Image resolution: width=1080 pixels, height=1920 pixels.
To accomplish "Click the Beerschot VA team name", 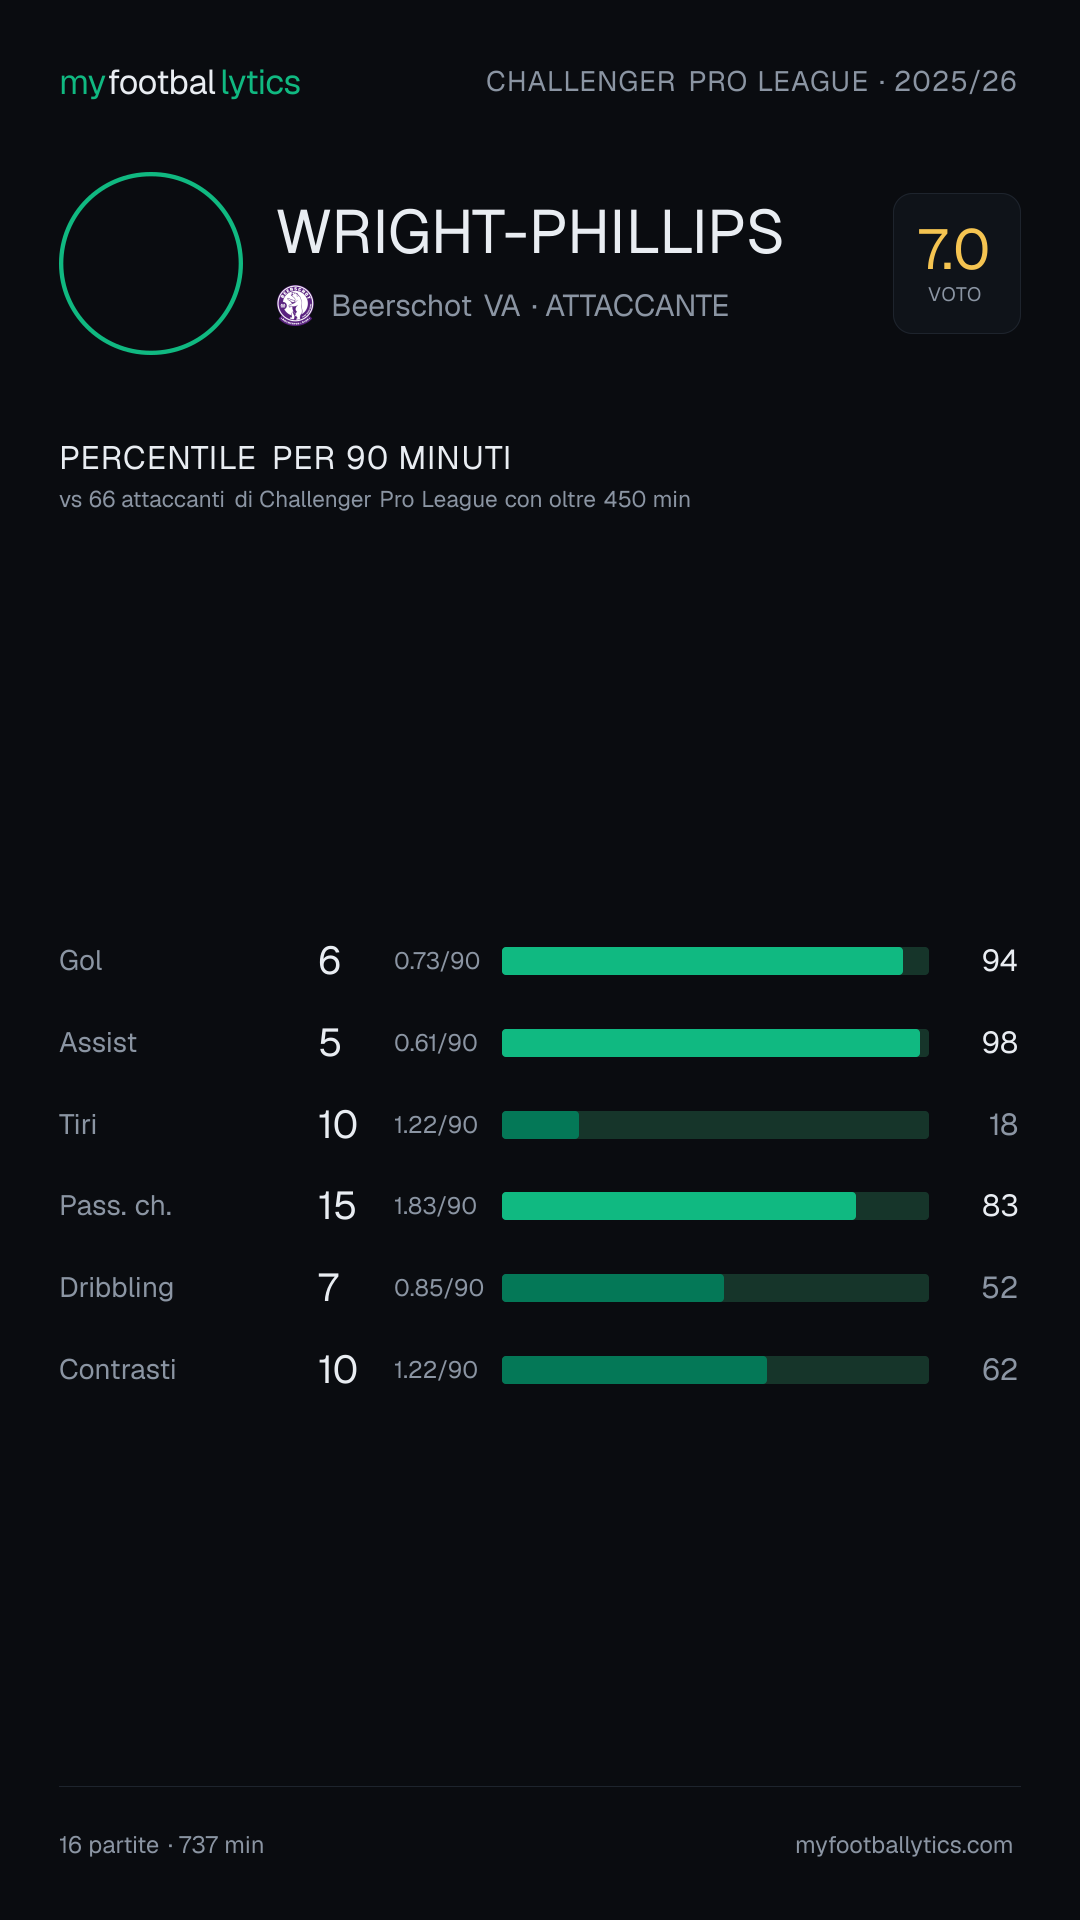I will tap(425, 306).
